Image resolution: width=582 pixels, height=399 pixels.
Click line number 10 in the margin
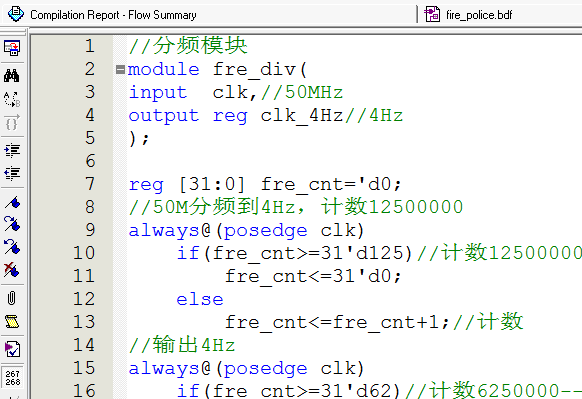(84, 253)
